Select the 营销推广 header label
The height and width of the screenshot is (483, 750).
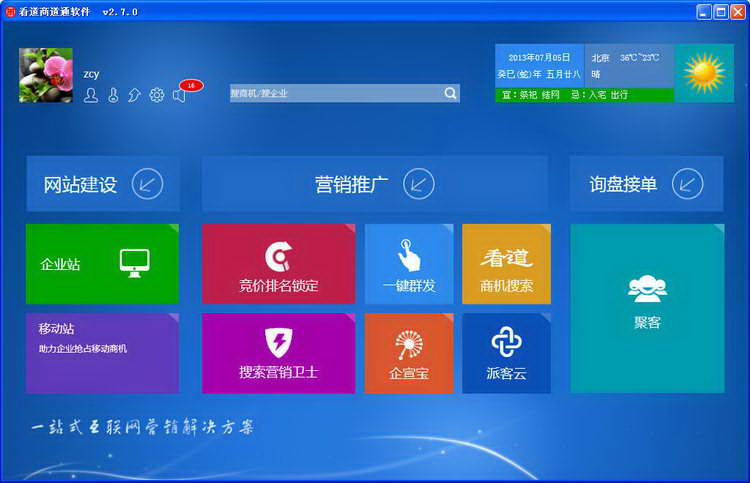point(352,185)
